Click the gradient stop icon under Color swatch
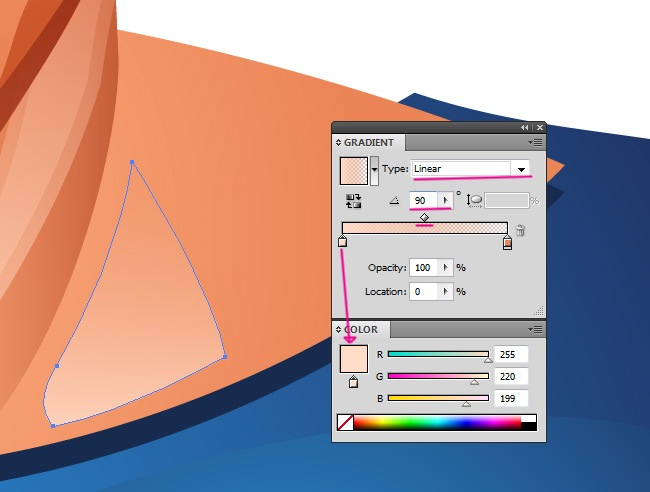 (353, 382)
